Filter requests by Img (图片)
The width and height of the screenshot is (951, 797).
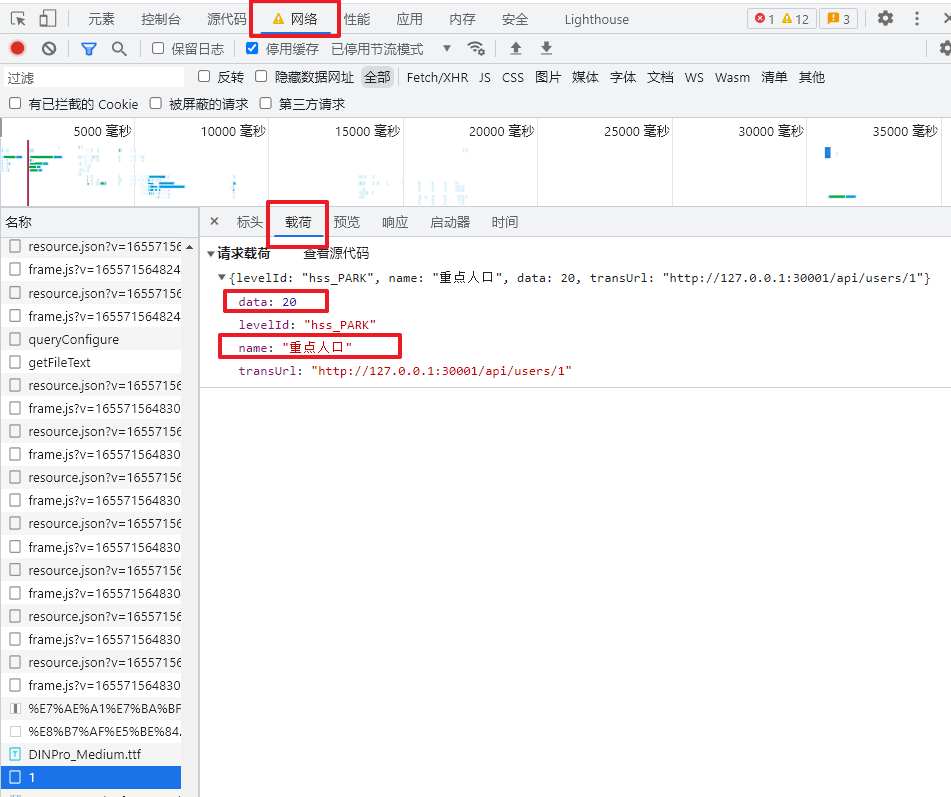point(548,77)
